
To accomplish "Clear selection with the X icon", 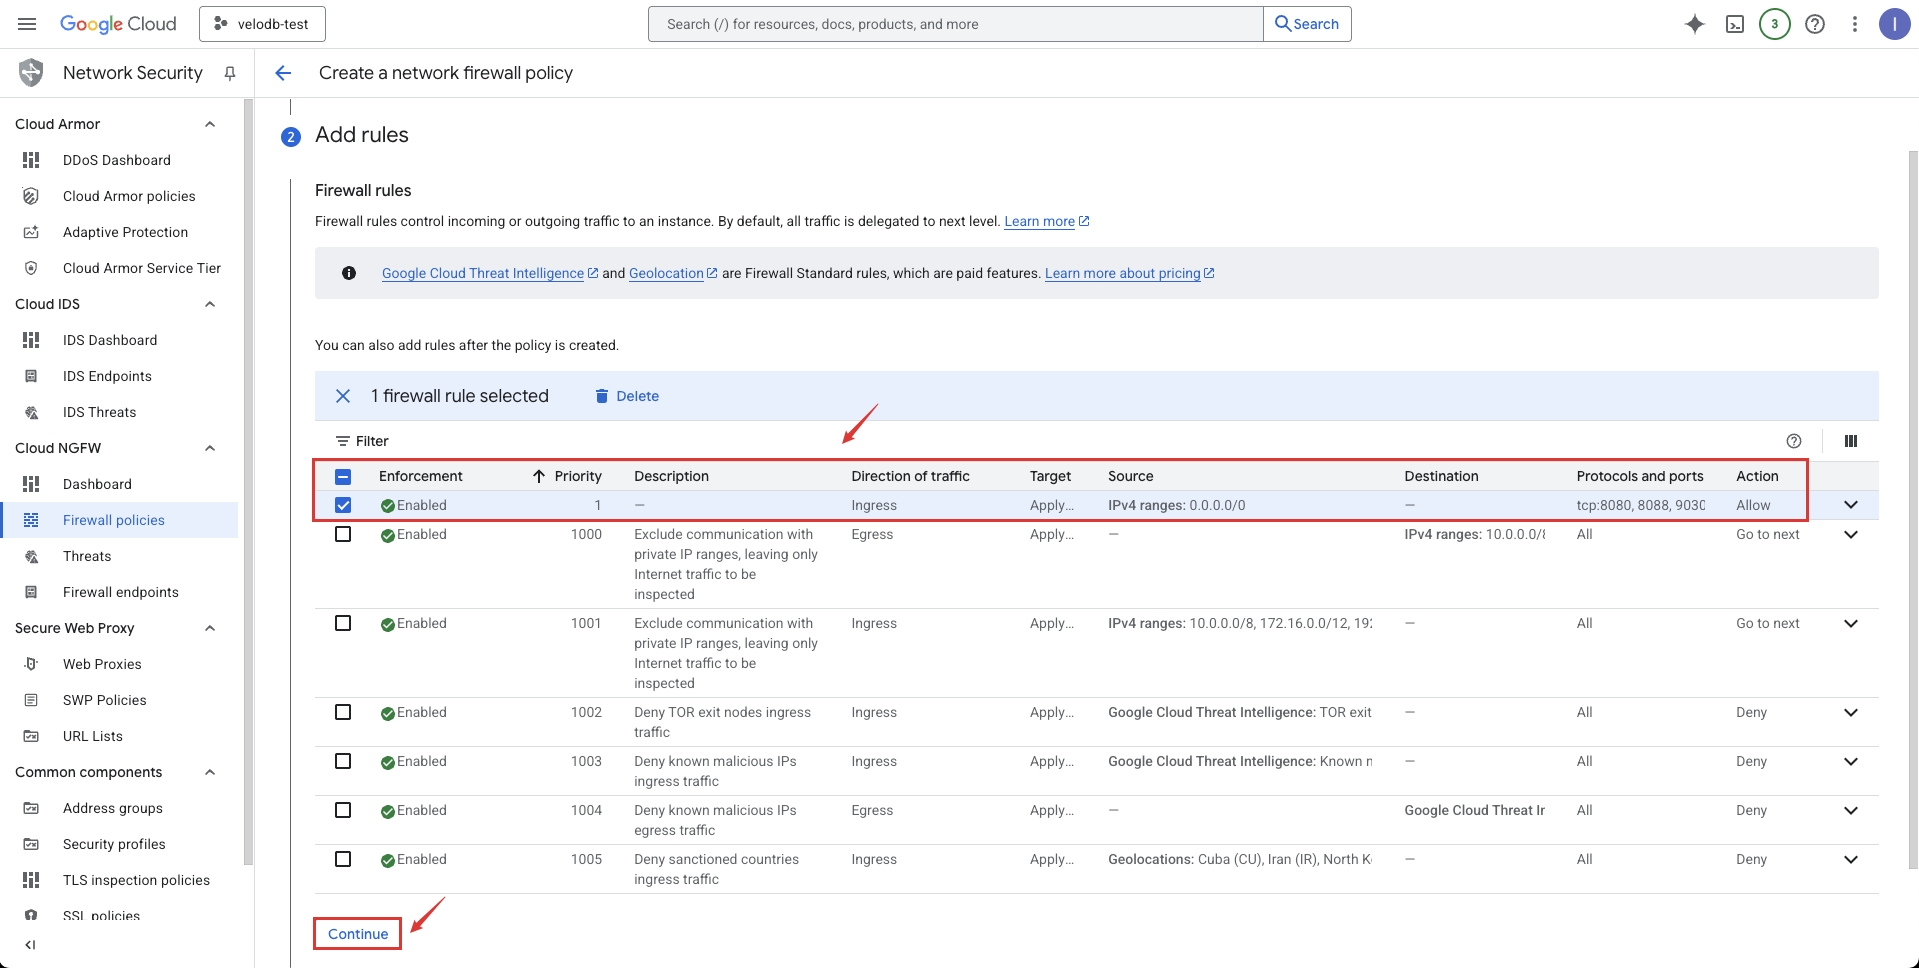I will [343, 396].
